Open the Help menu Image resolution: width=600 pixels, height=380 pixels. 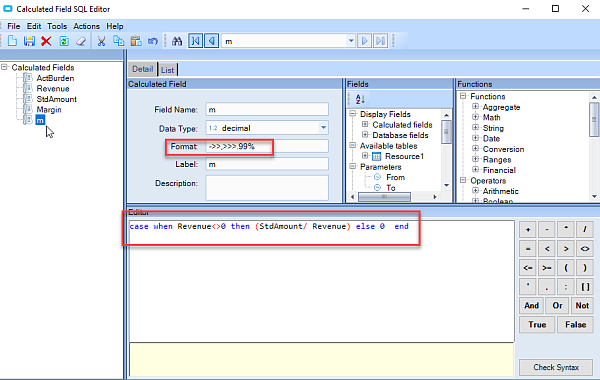click(115, 26)
